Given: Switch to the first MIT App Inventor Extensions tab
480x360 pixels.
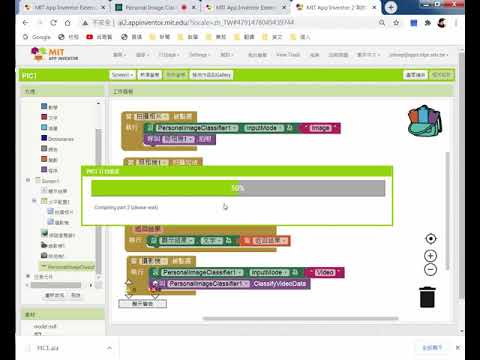Looking at the screenshot, I should tap(65, 7).
